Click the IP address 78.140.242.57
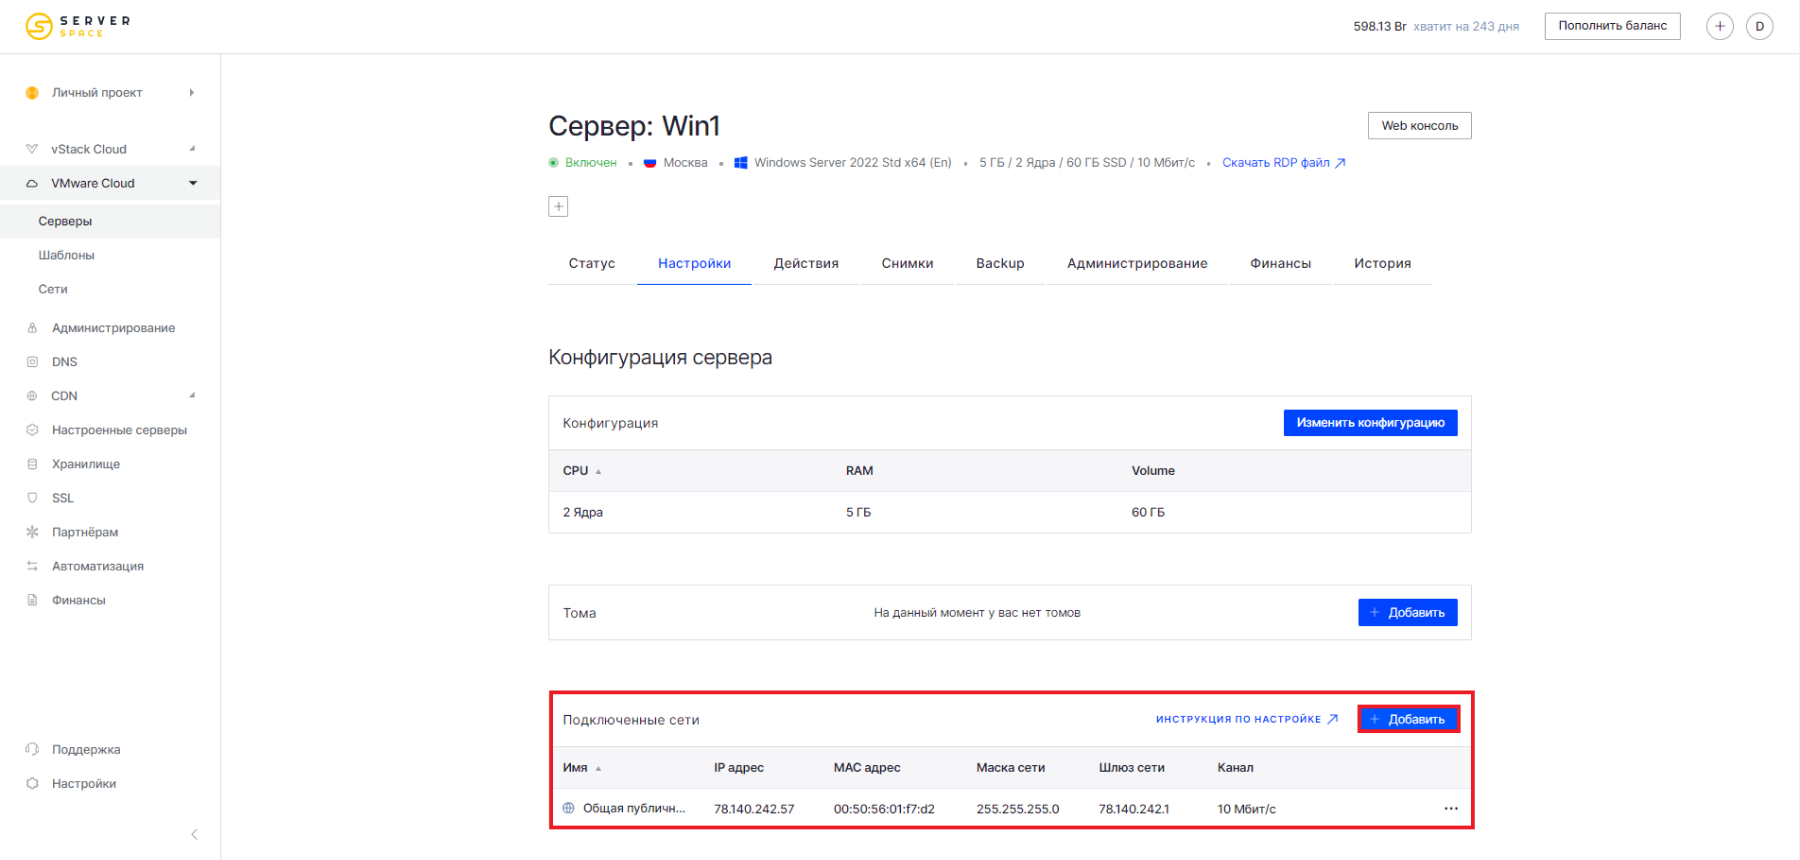 click(x=754, y=809)
